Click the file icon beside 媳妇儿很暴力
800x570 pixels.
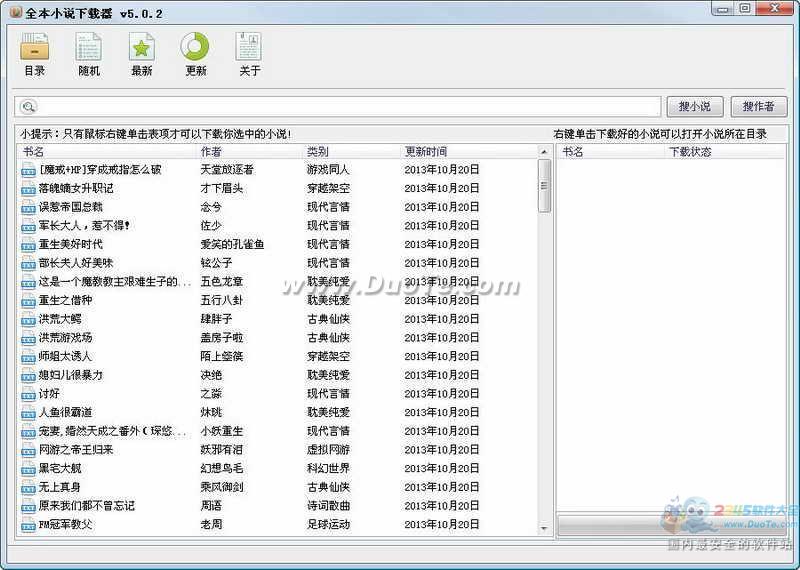[x=28, y=376]
